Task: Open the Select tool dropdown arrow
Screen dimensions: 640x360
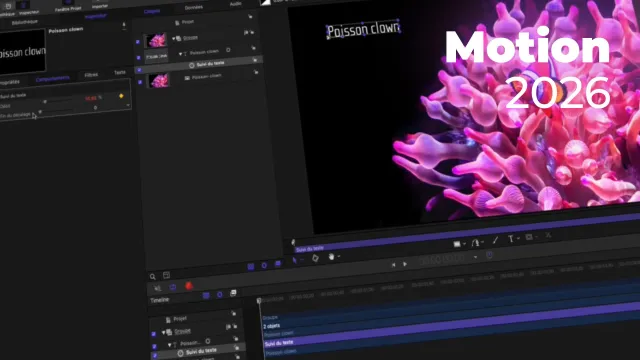Action: click(302, 260)
